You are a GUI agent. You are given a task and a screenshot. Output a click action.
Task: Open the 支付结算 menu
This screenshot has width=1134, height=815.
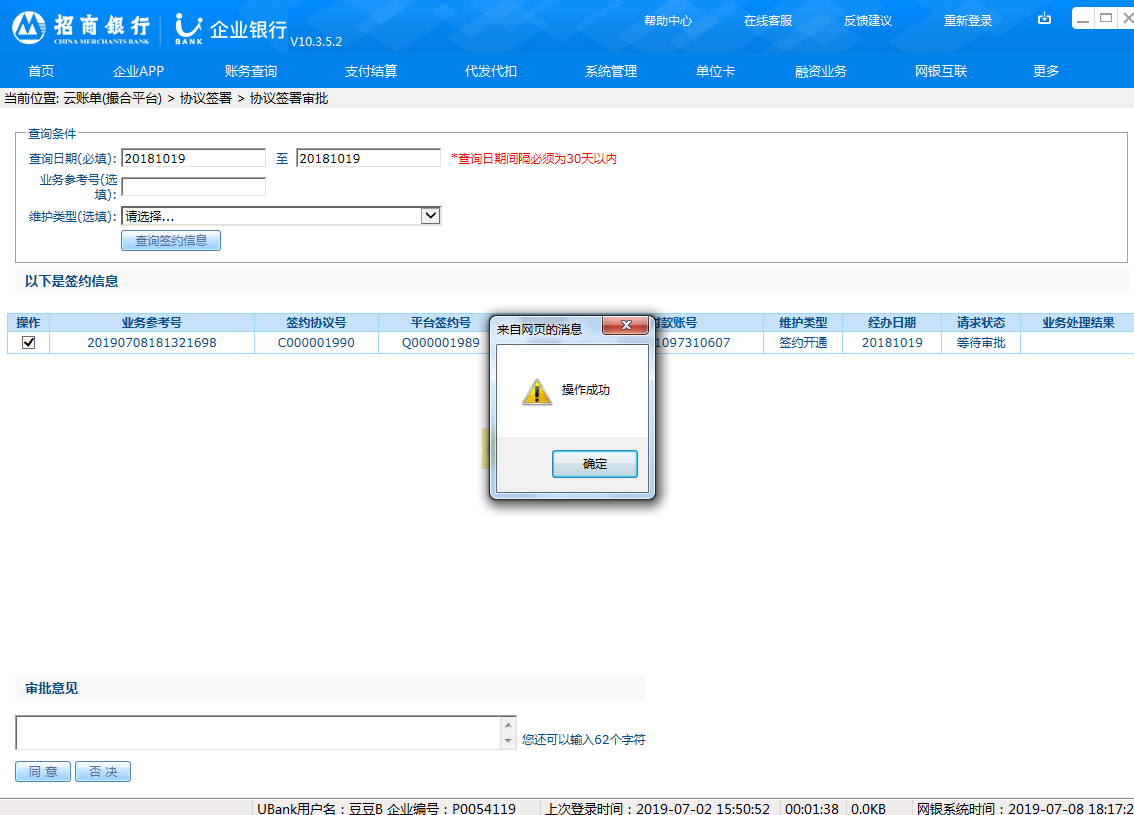pyautogui.click(x=371, y=71)
